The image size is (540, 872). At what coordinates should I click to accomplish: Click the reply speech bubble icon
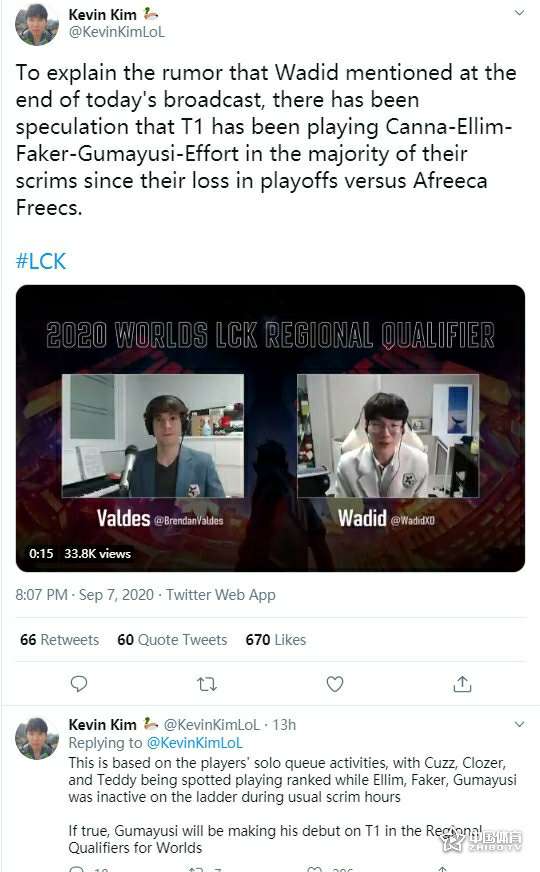click(79, 683)
